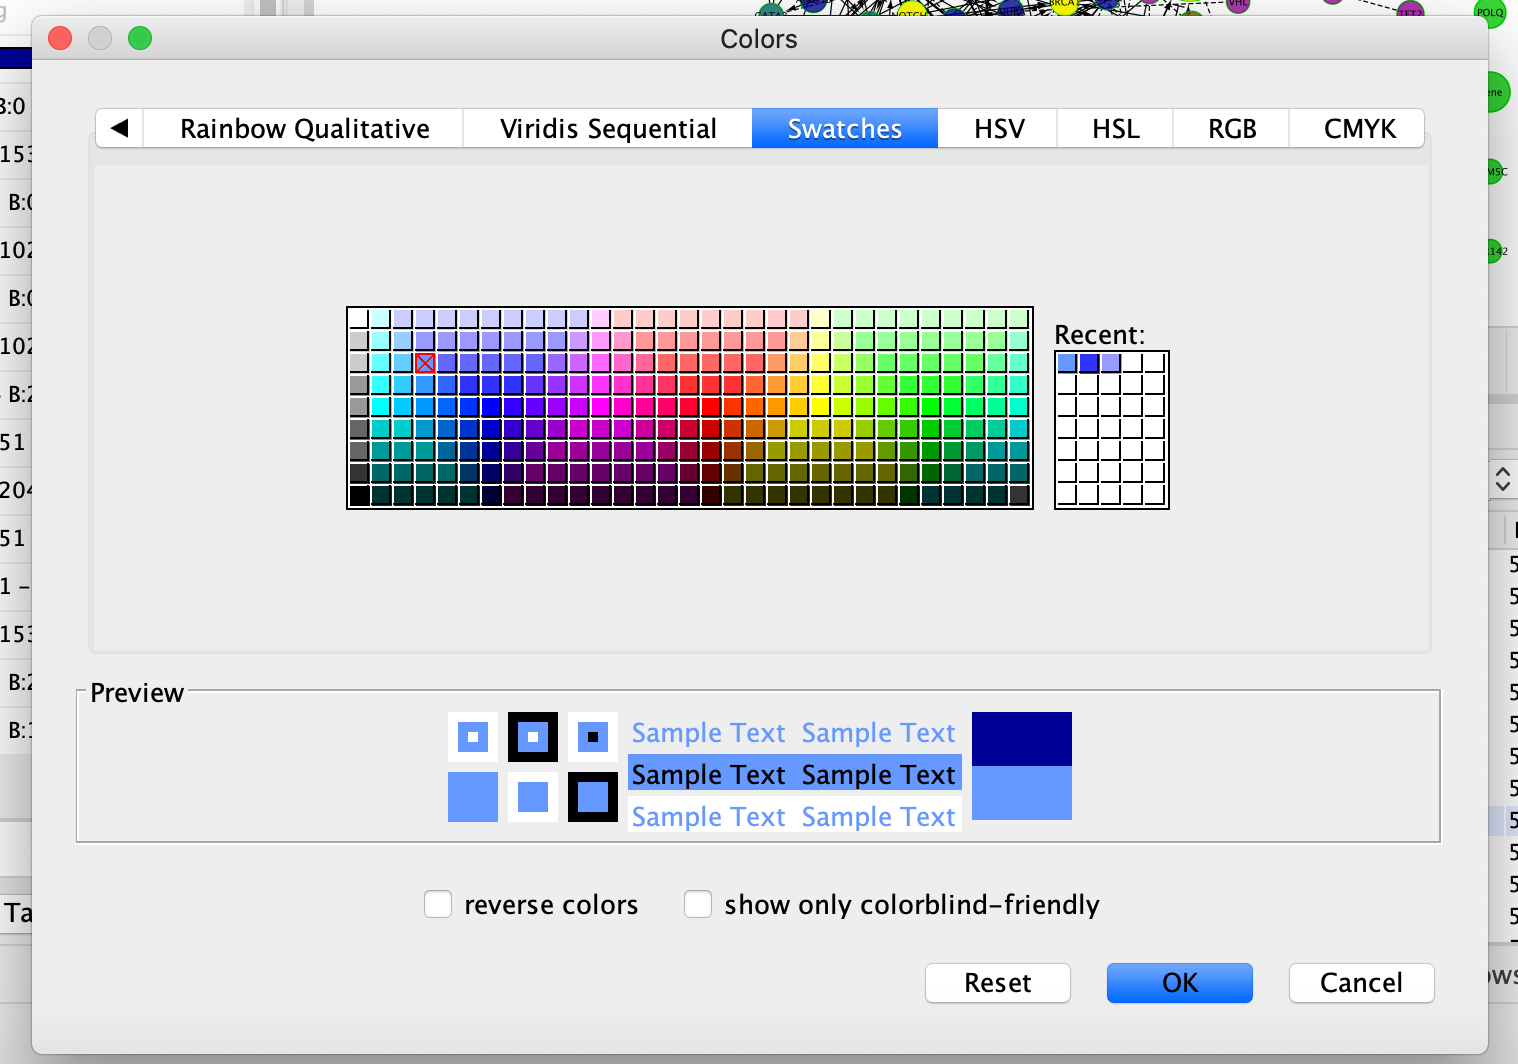Image resolution: width=1518 pixels, height=1064 pixels.
Task: Pick the selected blue swatch marked with X
Action: coord(425,363)
